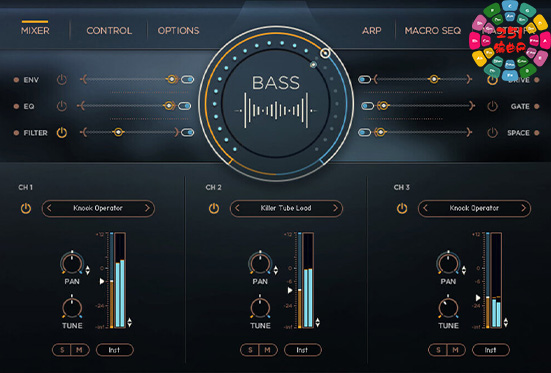551x373 pixels.
Task: Open the OPTIONS tab
Action: 179,31
